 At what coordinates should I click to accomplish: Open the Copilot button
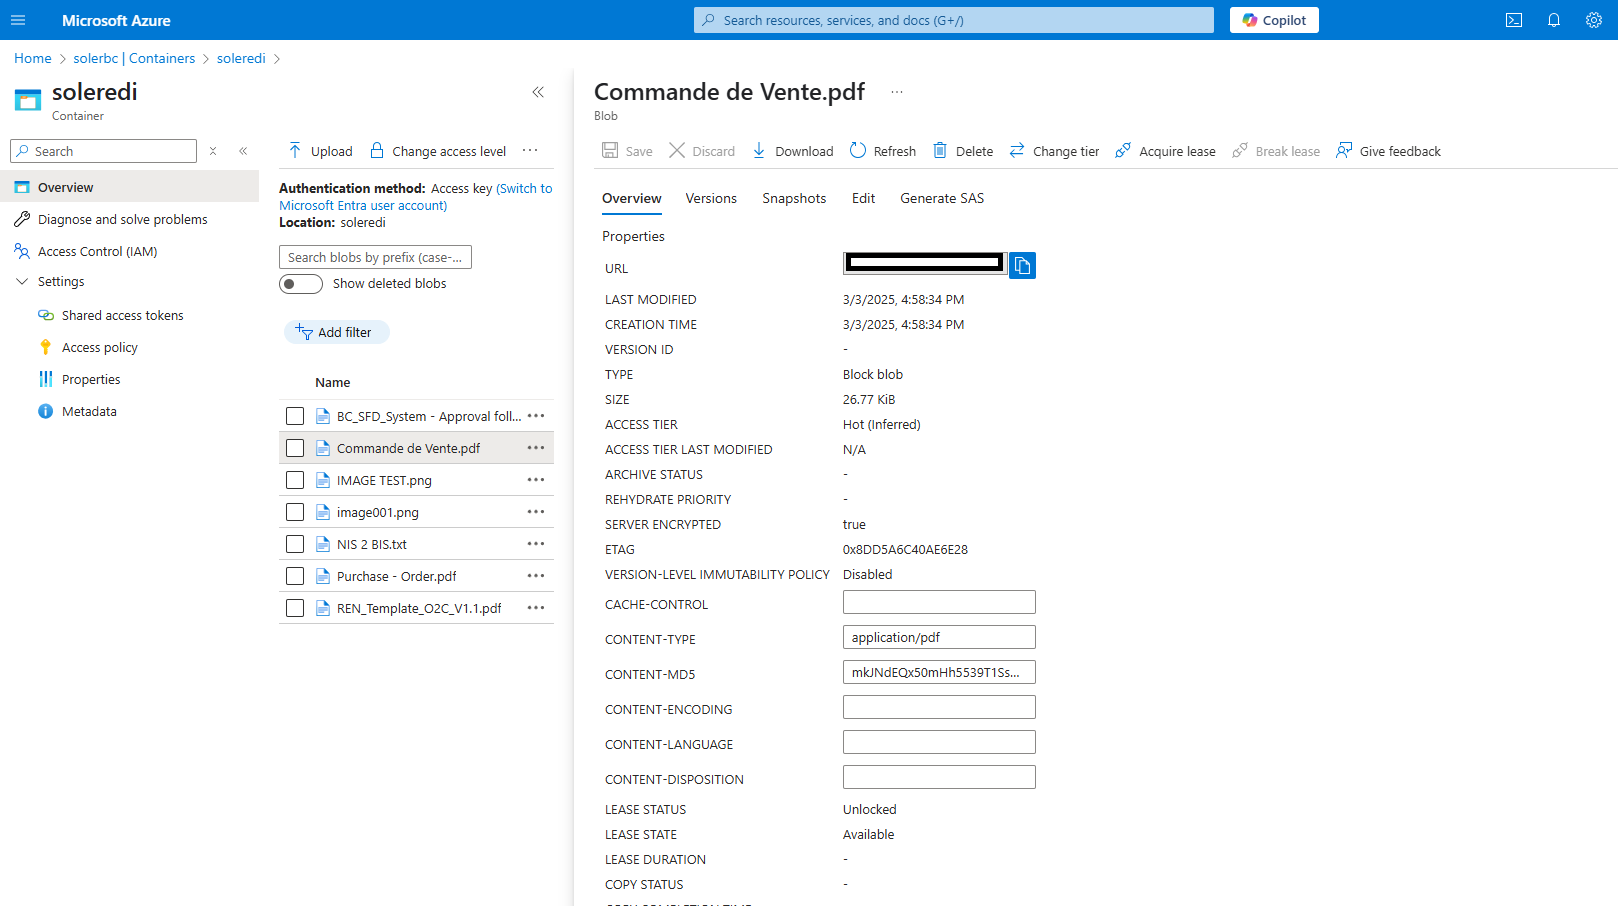point(1274,20)
